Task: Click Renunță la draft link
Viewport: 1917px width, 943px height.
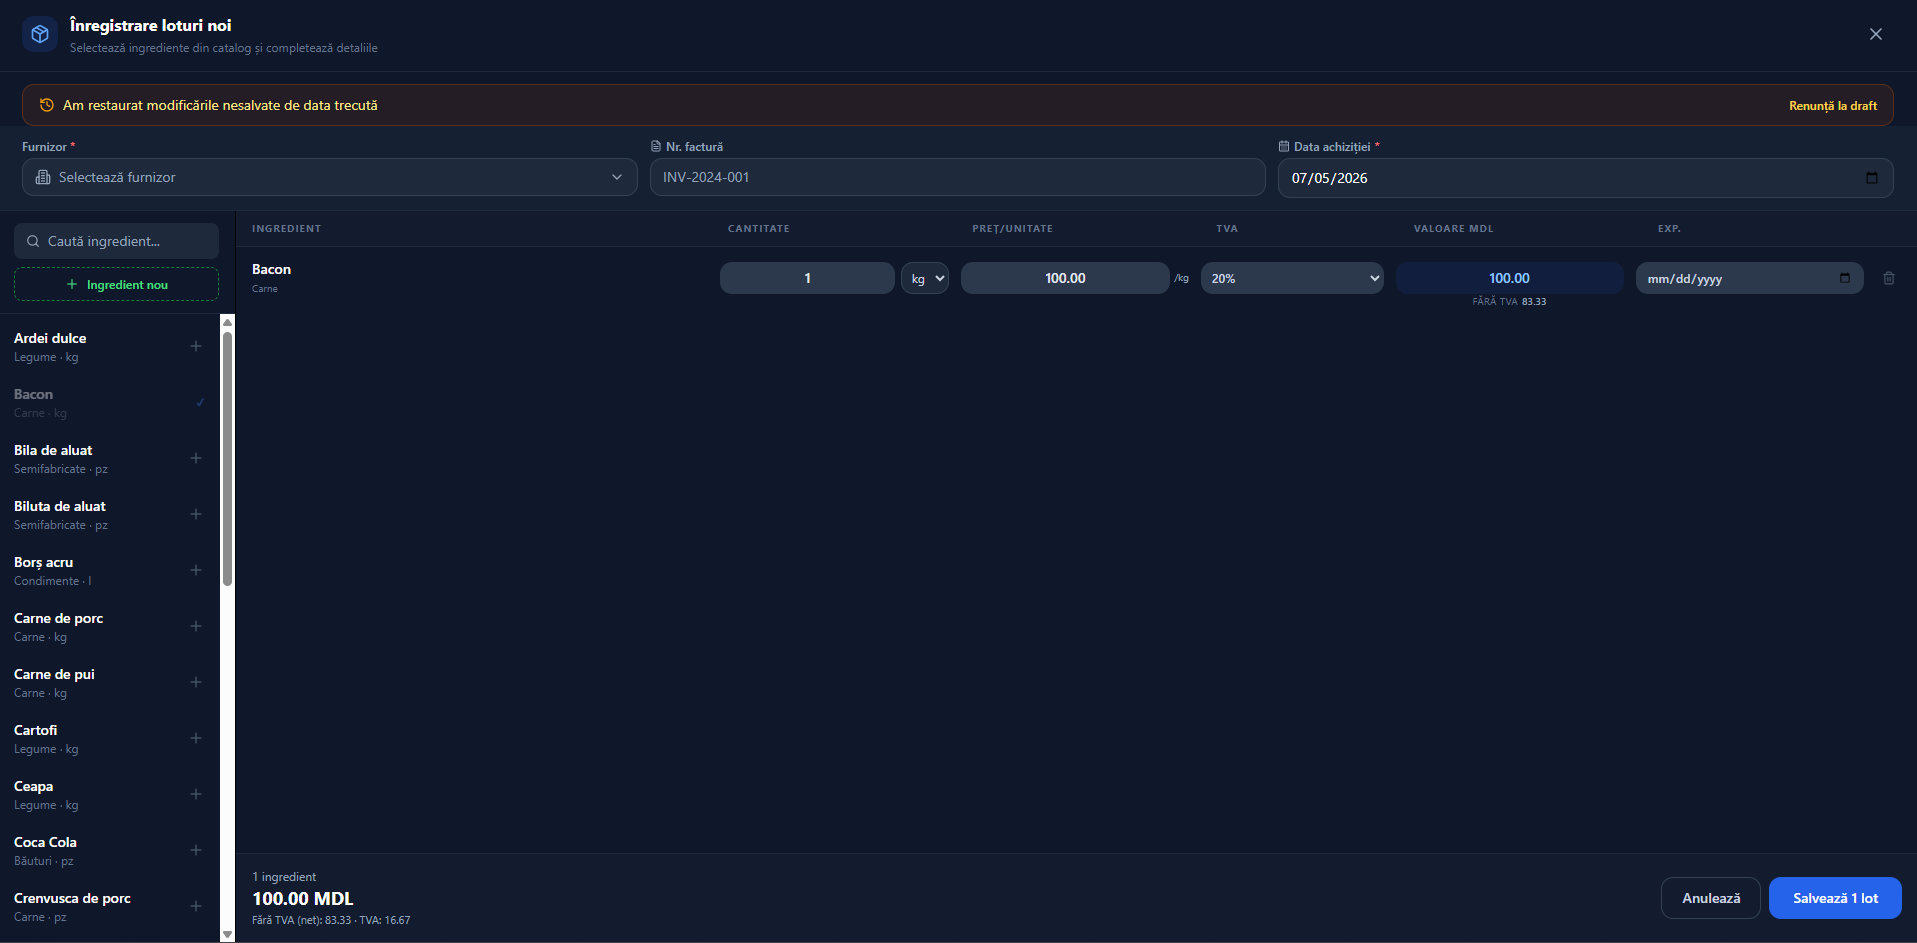Action: point(1833,105)
